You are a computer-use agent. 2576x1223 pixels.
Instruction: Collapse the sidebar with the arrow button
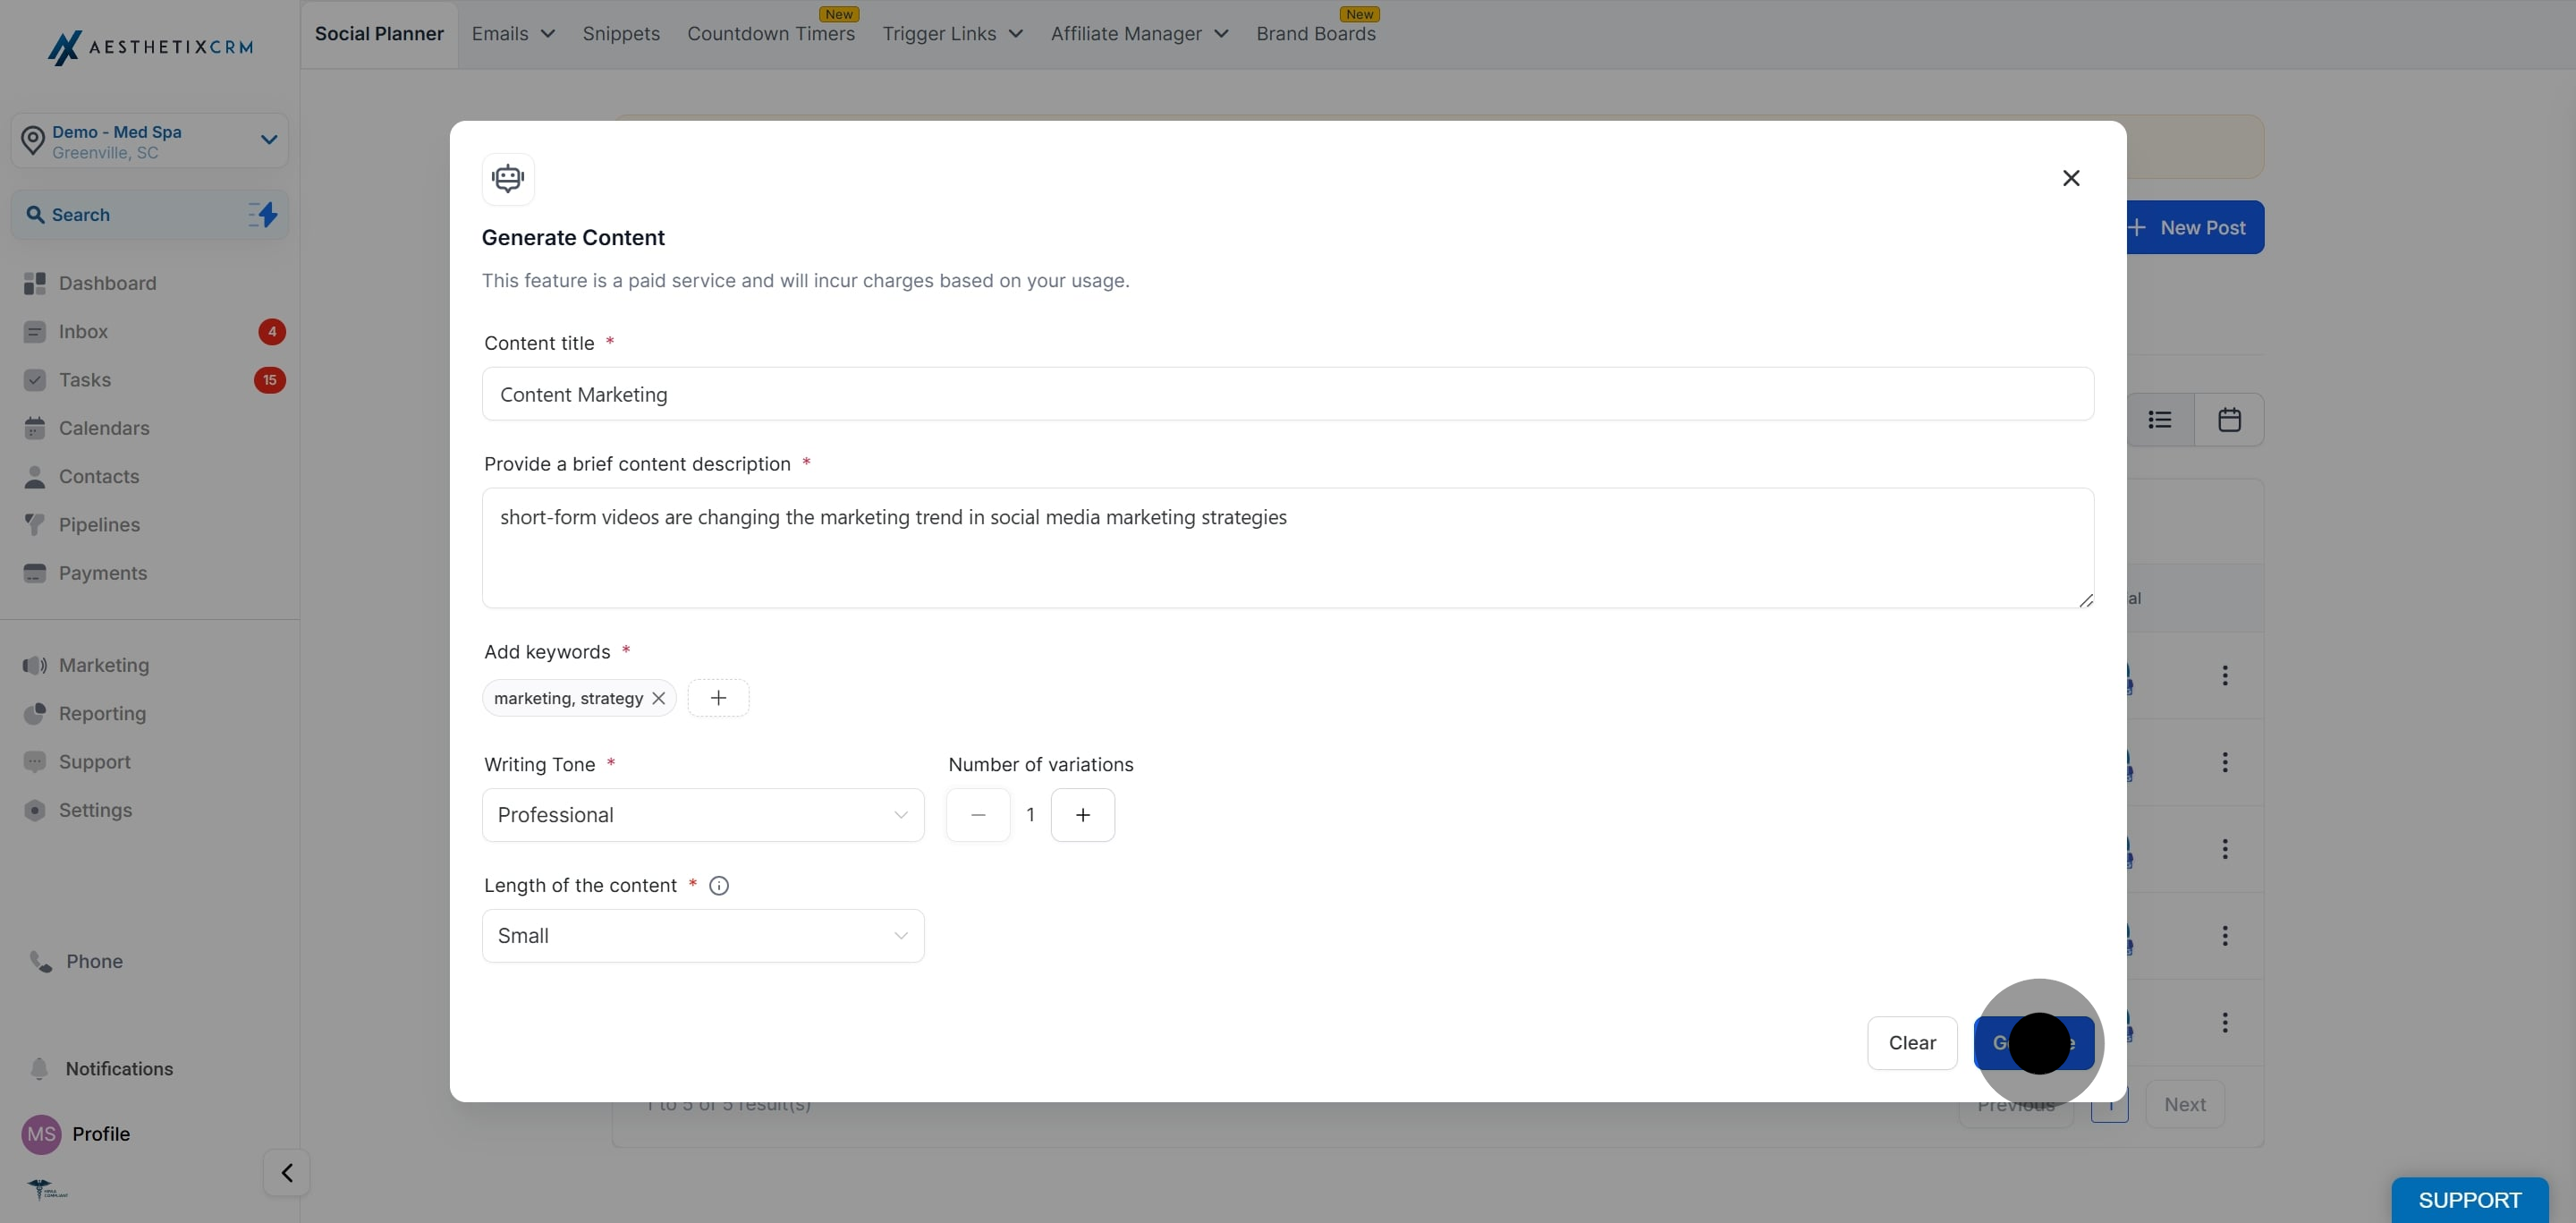coord(287,1172)
